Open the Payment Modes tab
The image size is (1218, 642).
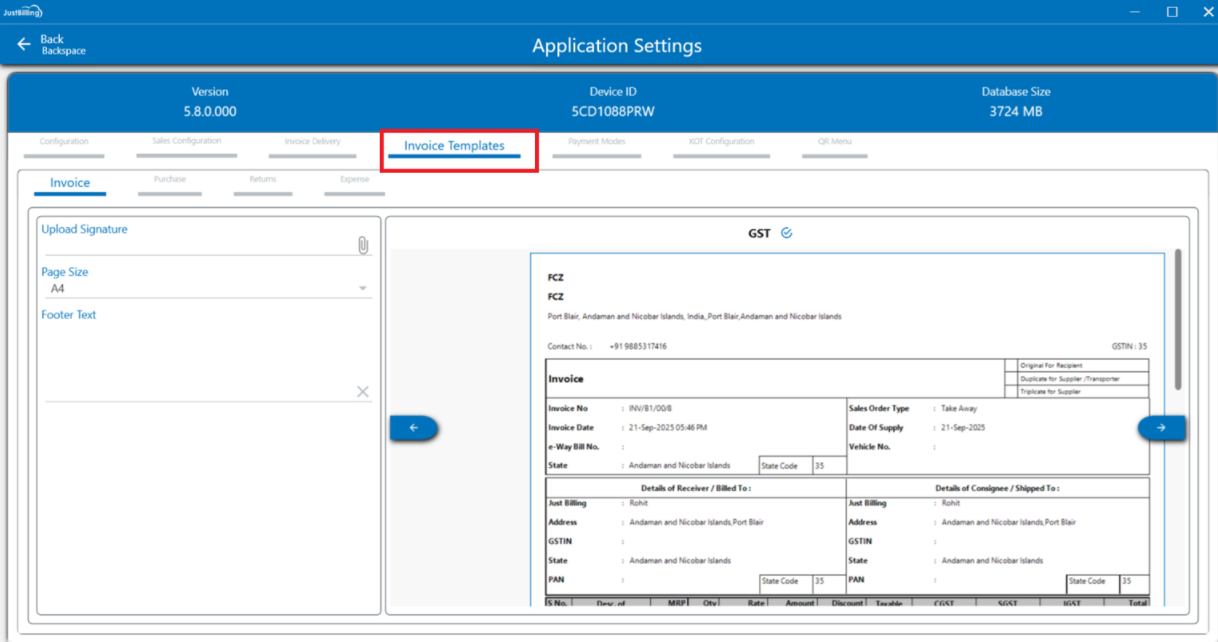pyautogui.click(x=596, y=142)
